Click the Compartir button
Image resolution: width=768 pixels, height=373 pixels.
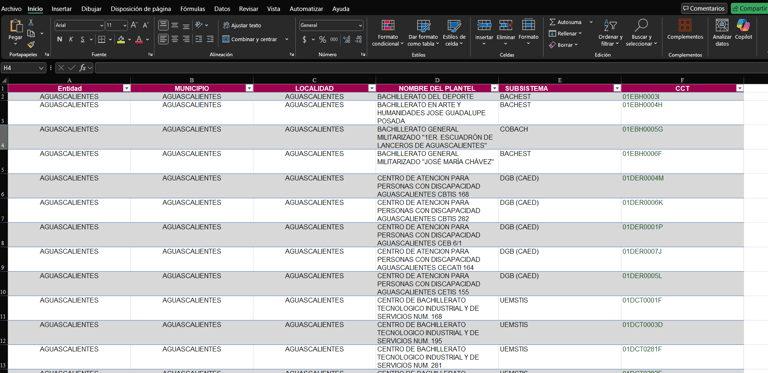tap(749, 8)
